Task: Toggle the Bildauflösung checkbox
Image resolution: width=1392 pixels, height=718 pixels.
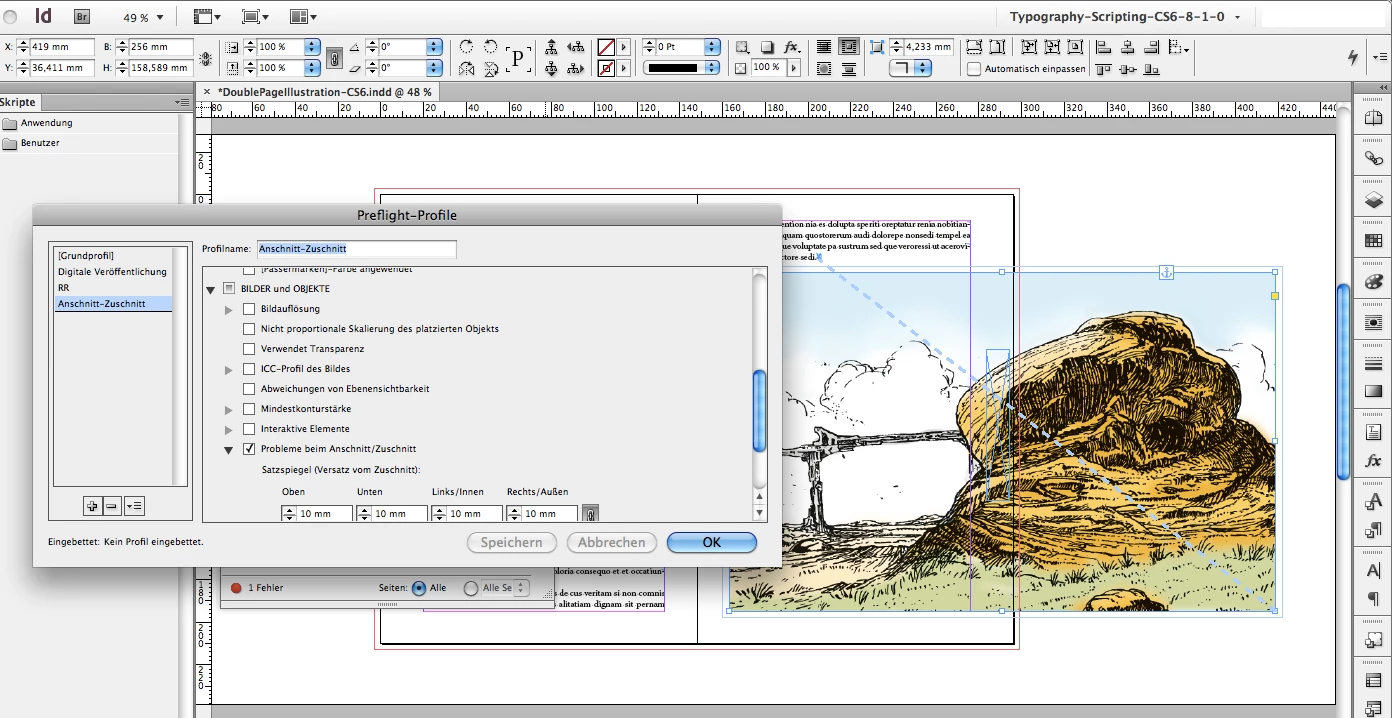Action: click(x=250, y=309)
